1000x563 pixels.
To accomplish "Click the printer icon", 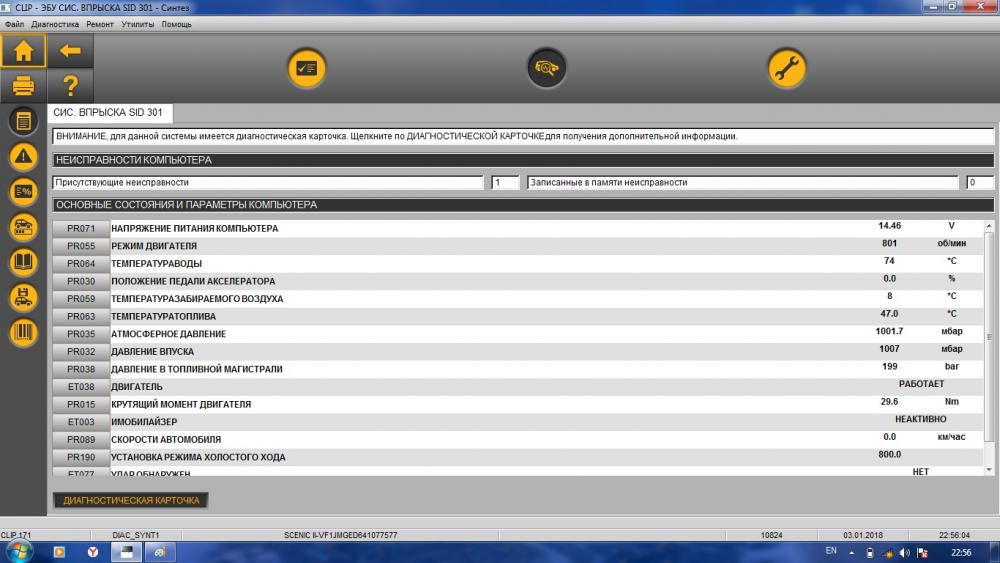I will click(24, 85).
